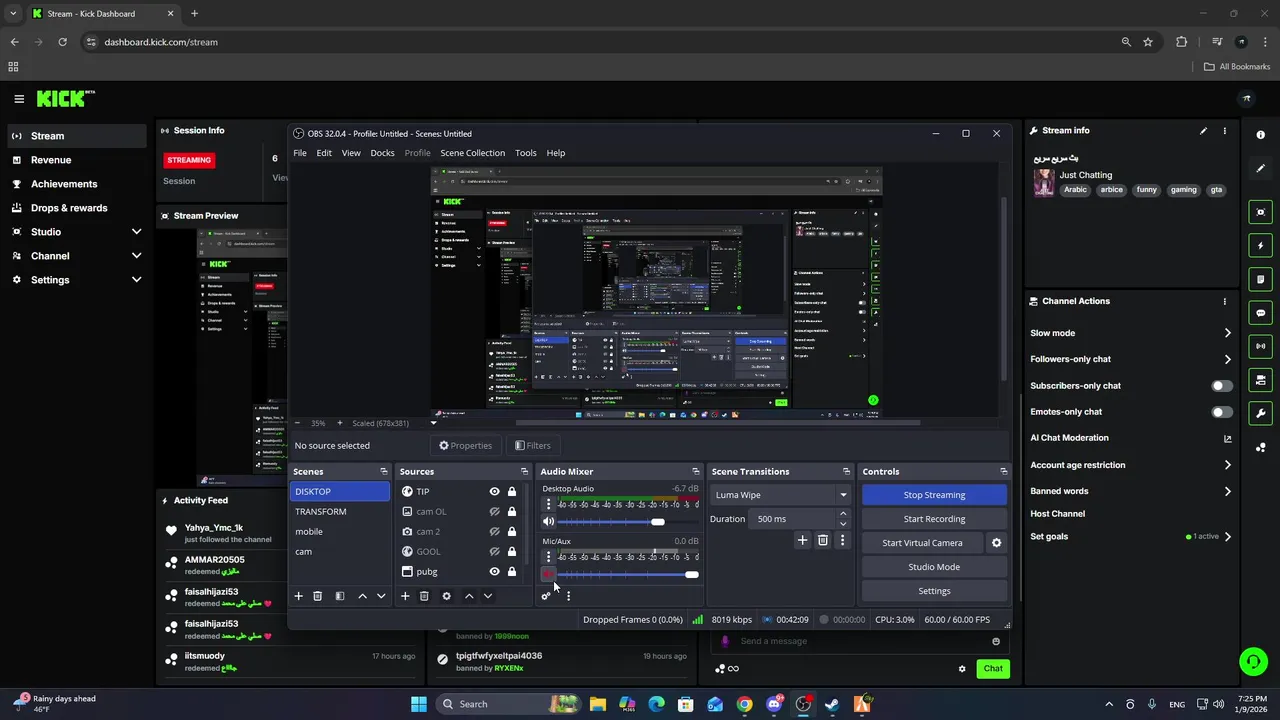
Task: Move scene up arrow in Scenes panel
Action: pos(362,596)
